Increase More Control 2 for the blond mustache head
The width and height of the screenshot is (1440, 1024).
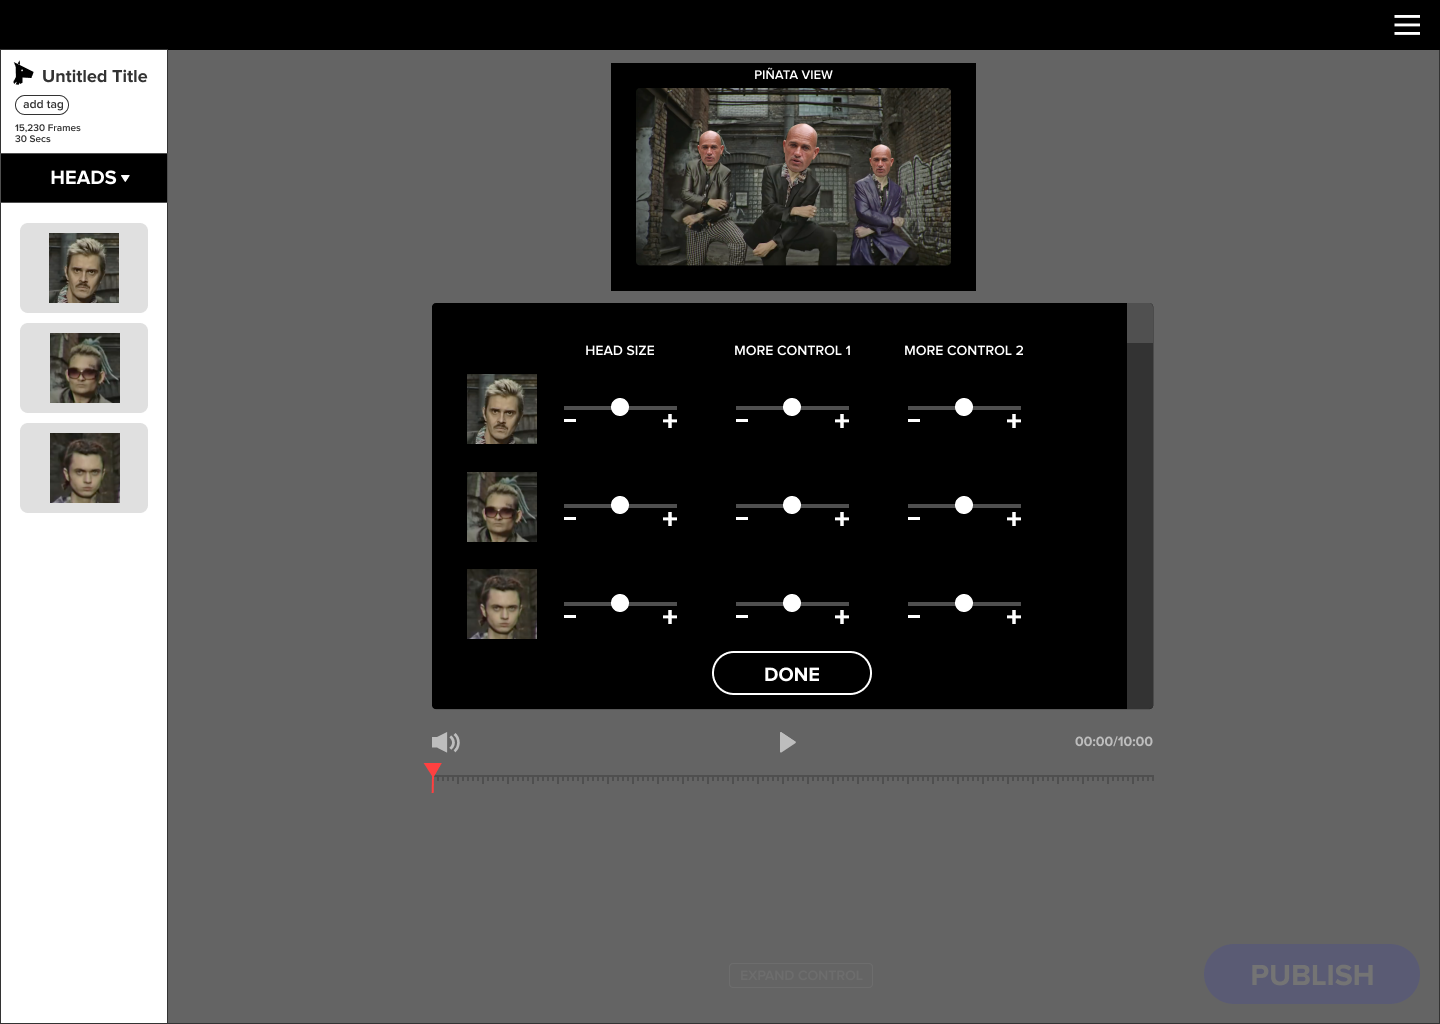(1014, 421)
